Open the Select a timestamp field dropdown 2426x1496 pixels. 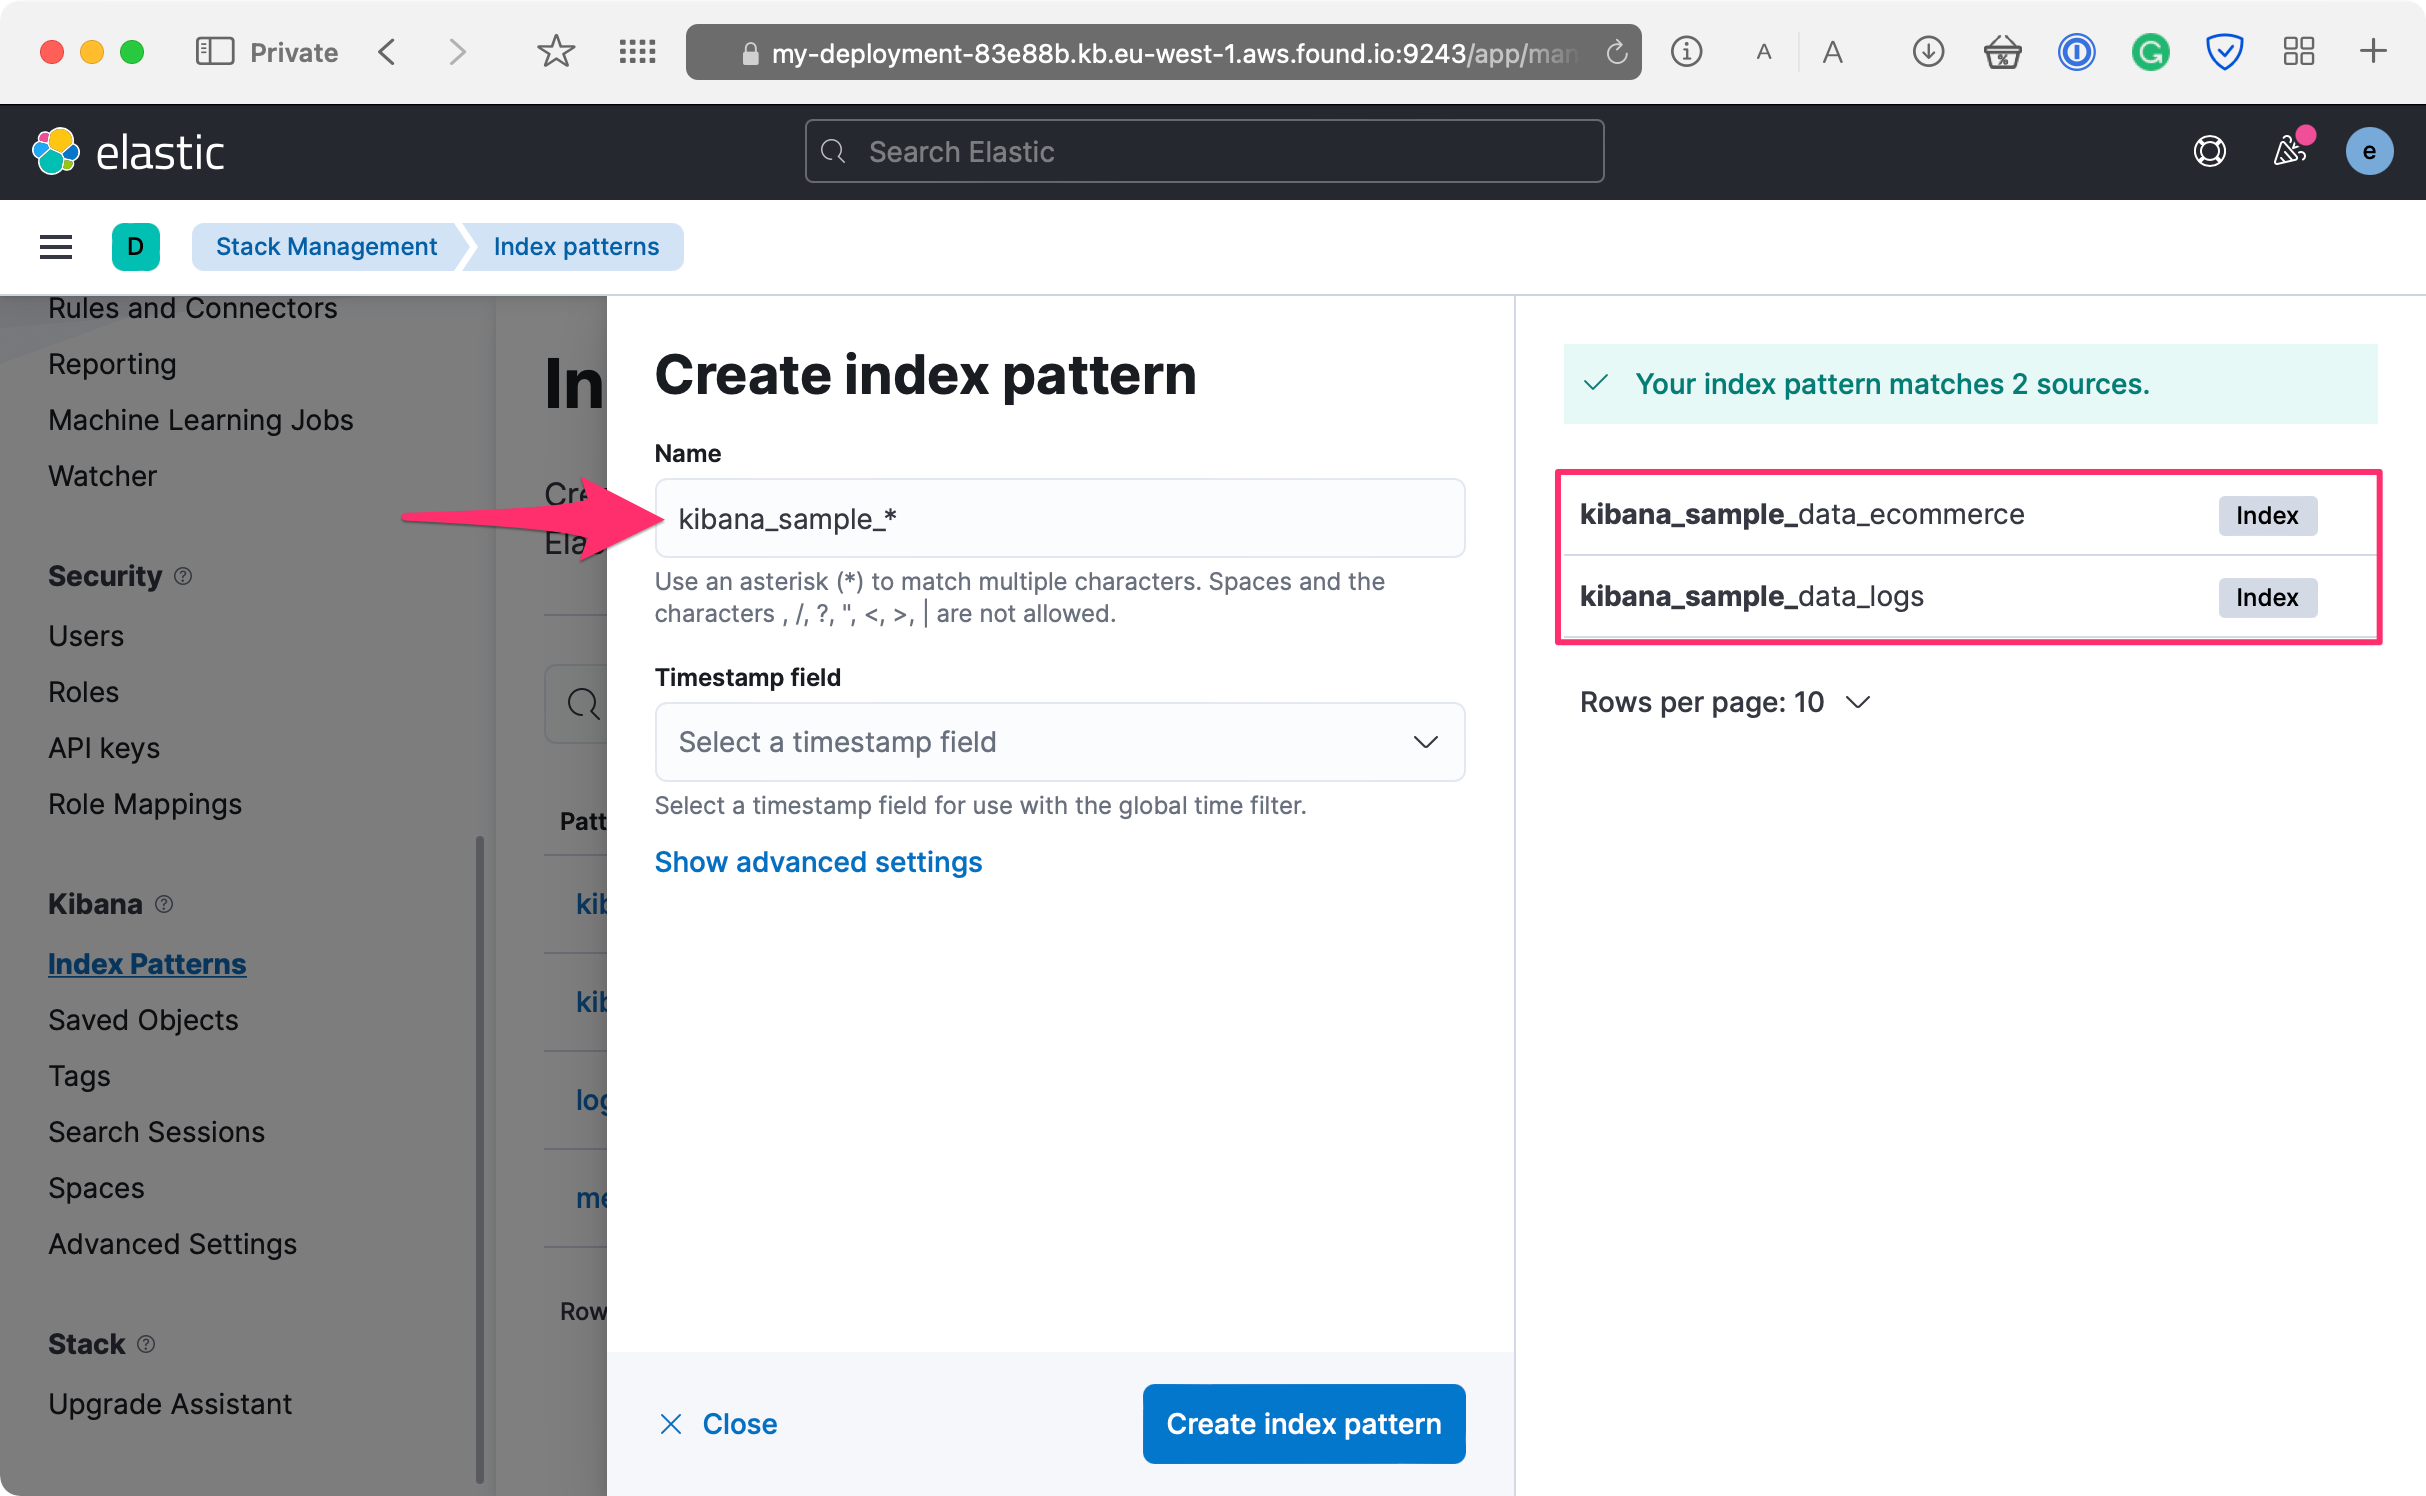1059,742
